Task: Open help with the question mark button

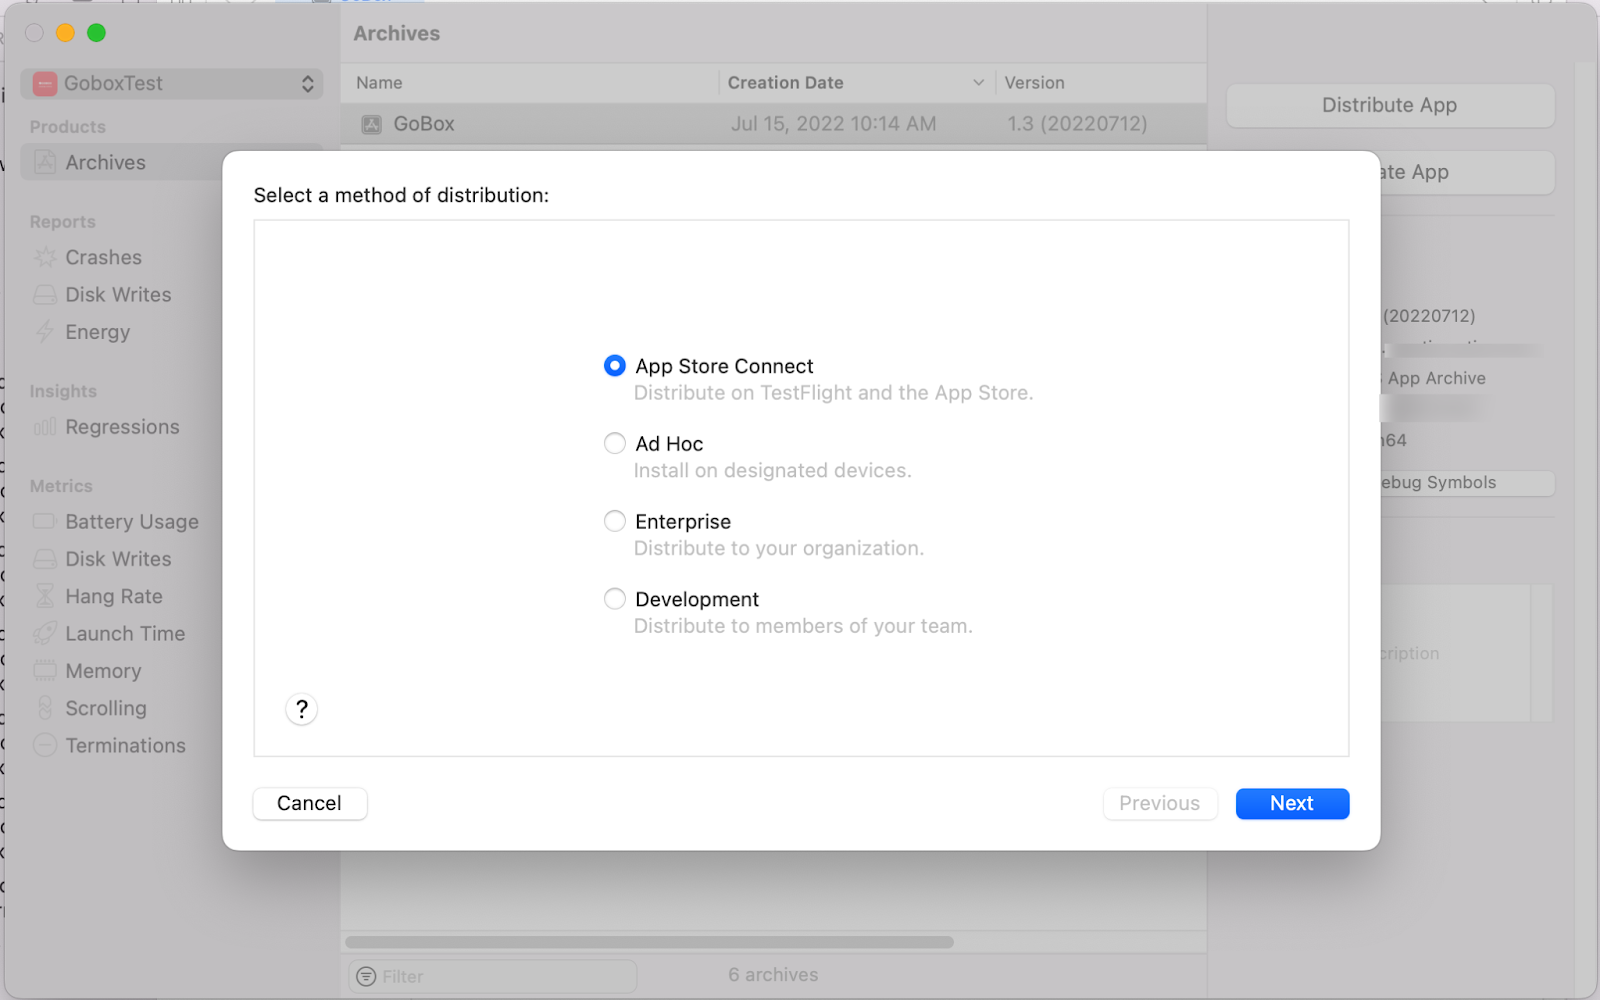Action: (301, 709)
